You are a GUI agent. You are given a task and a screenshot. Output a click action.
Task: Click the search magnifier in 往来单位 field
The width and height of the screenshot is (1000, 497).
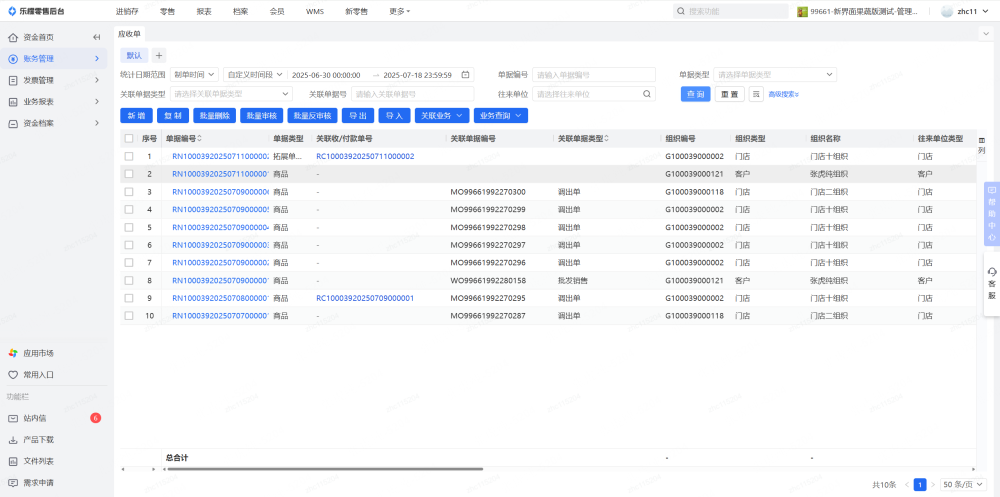(647, 94)
